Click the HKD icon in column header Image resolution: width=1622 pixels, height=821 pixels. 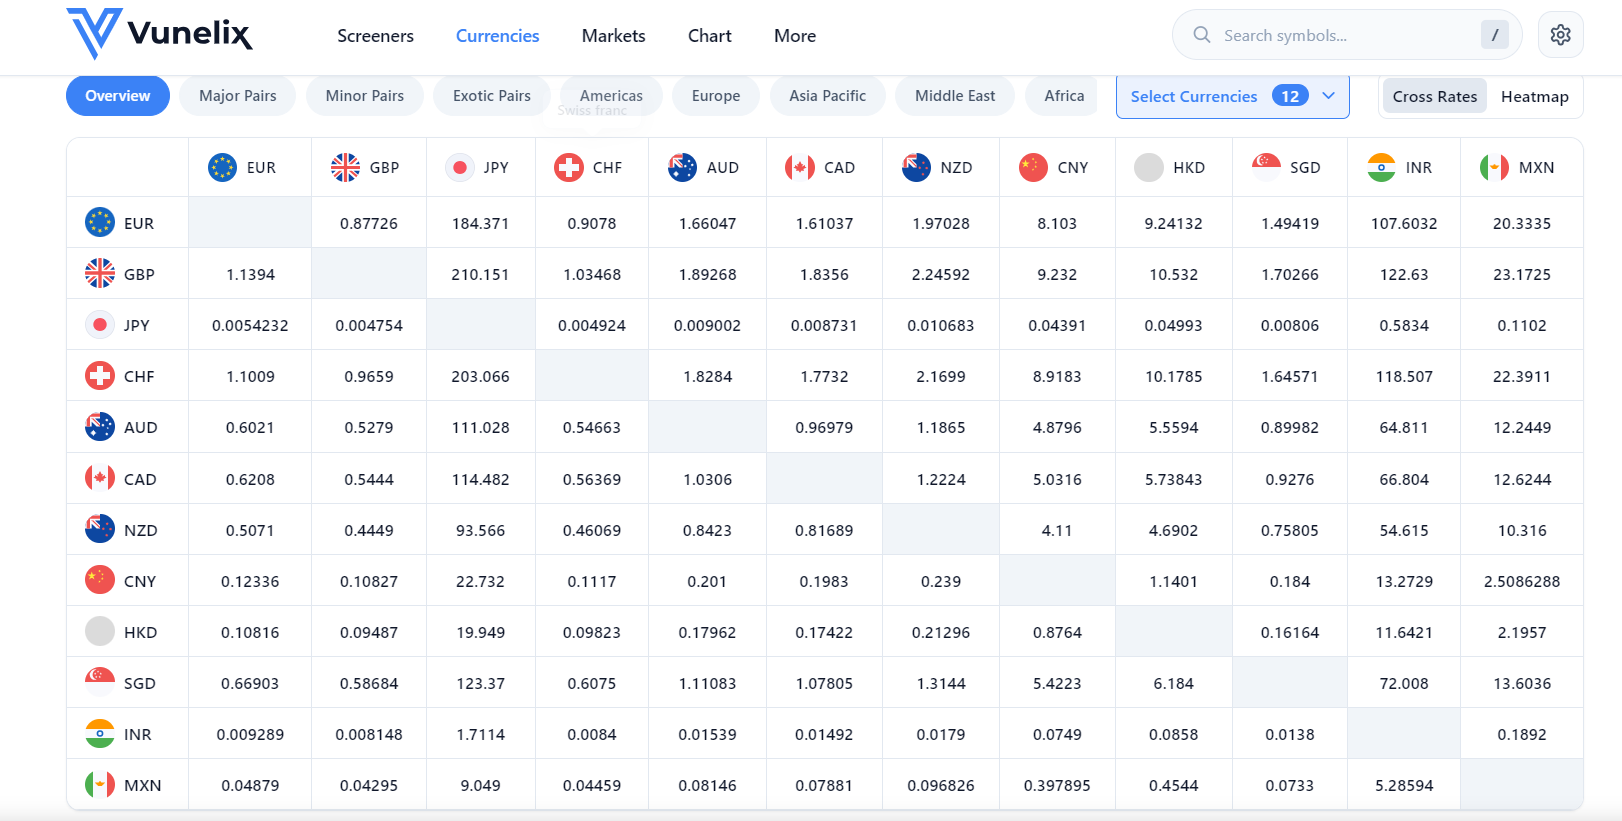(x=1149, y=167)
